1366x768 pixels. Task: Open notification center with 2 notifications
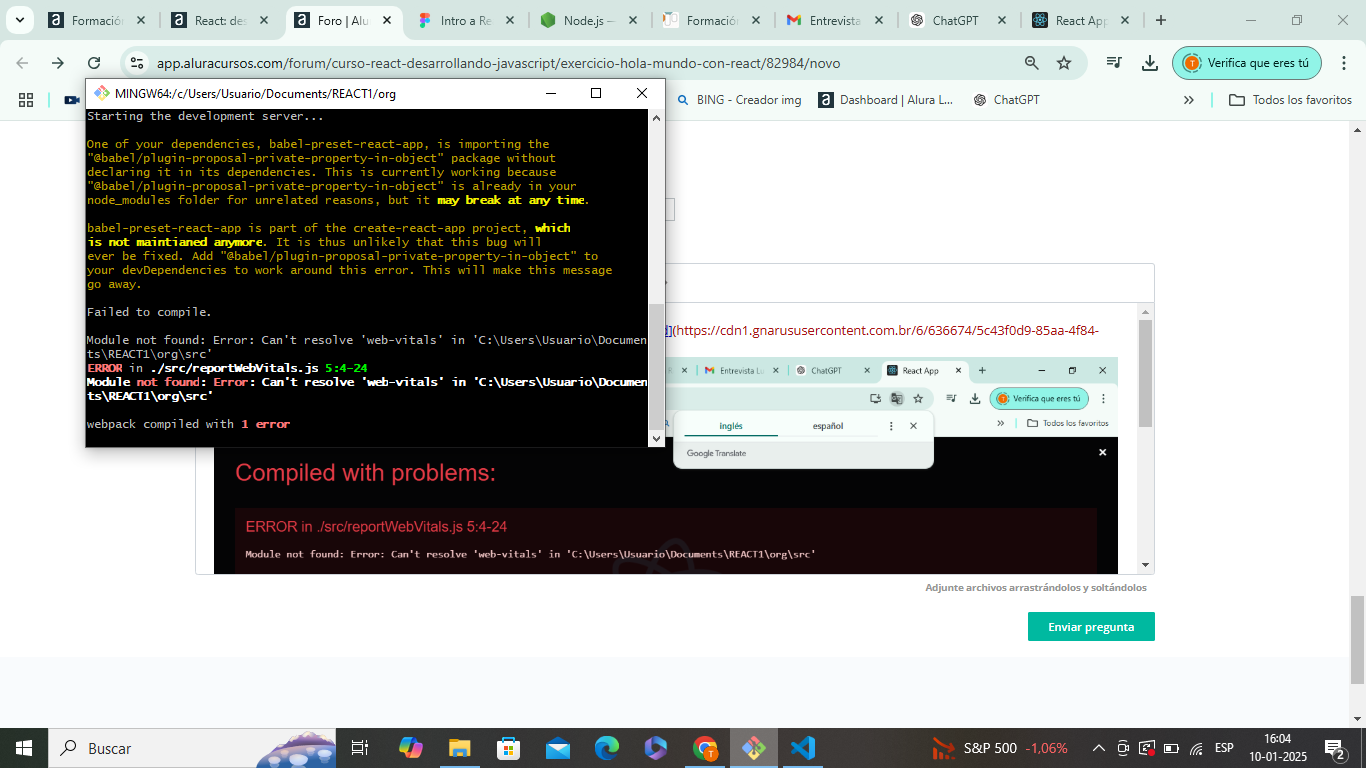point(1334,748)
